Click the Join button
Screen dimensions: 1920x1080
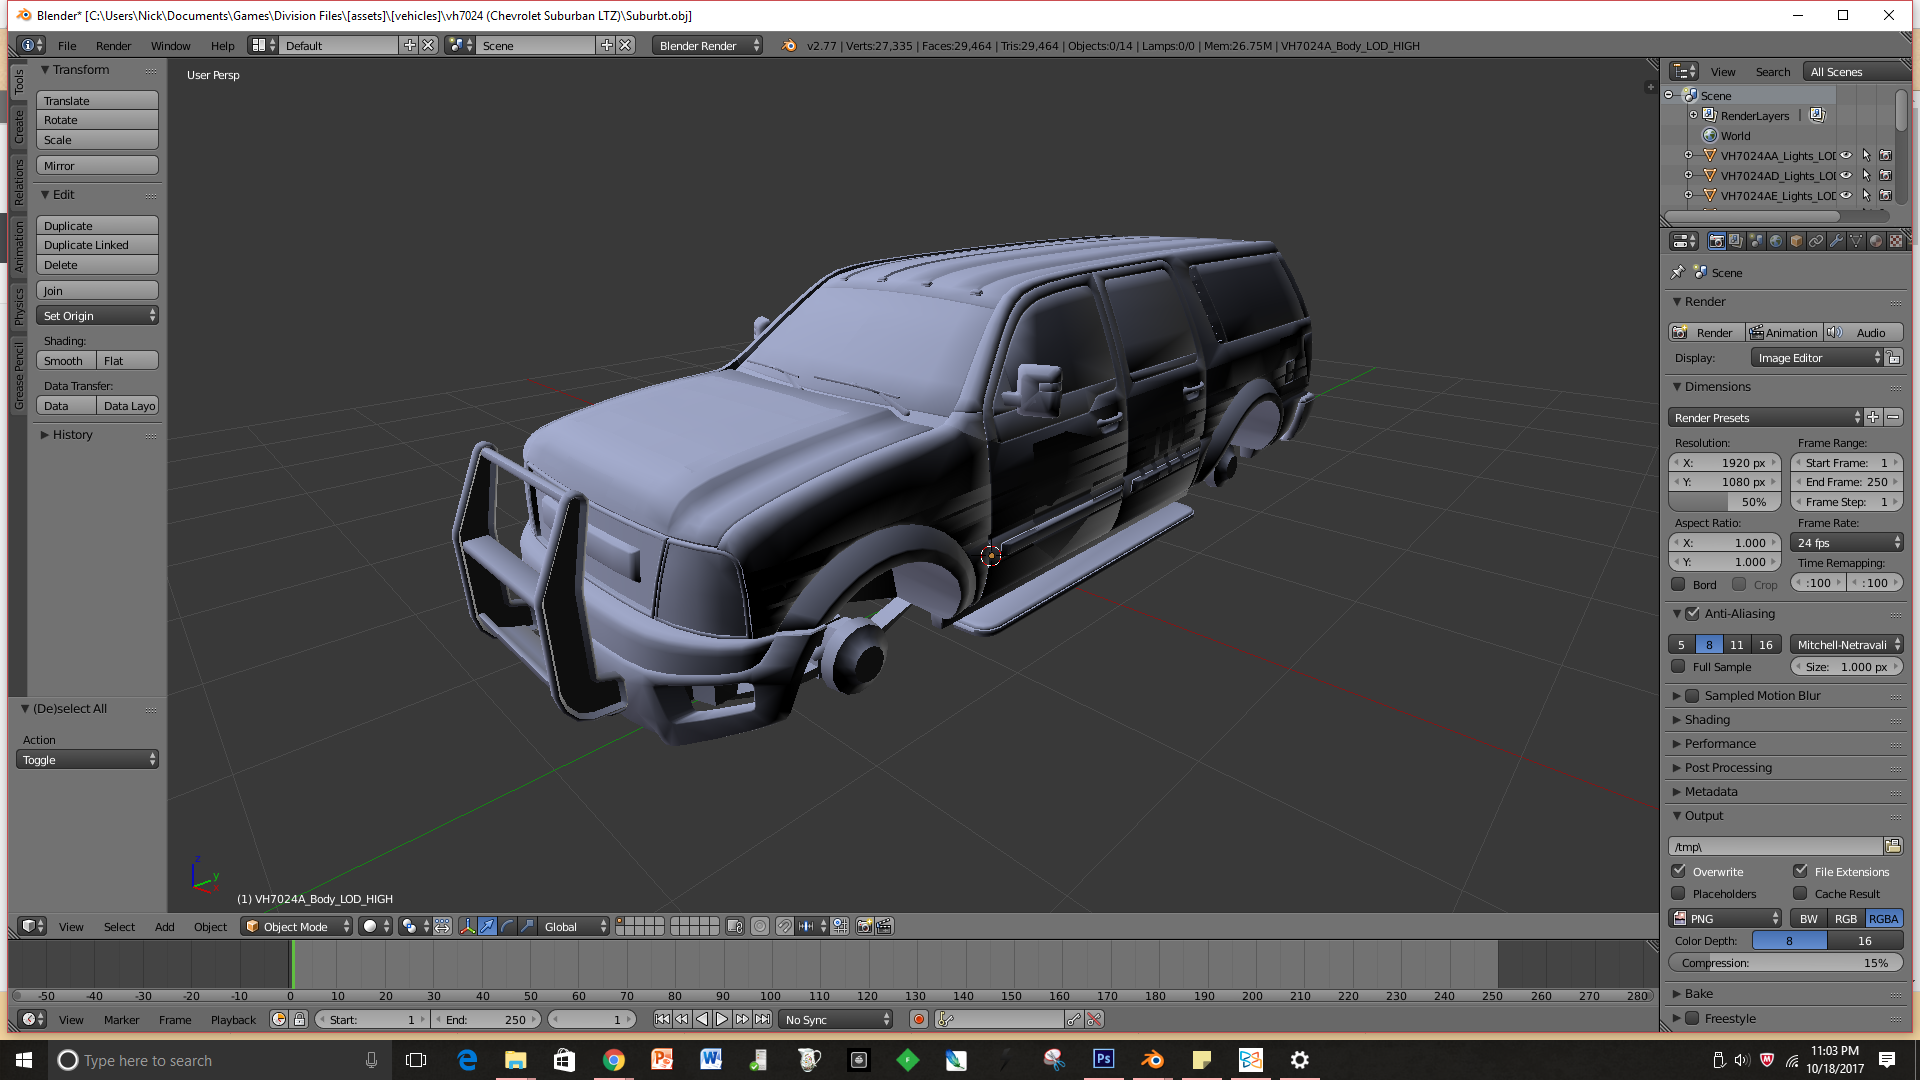97,290
